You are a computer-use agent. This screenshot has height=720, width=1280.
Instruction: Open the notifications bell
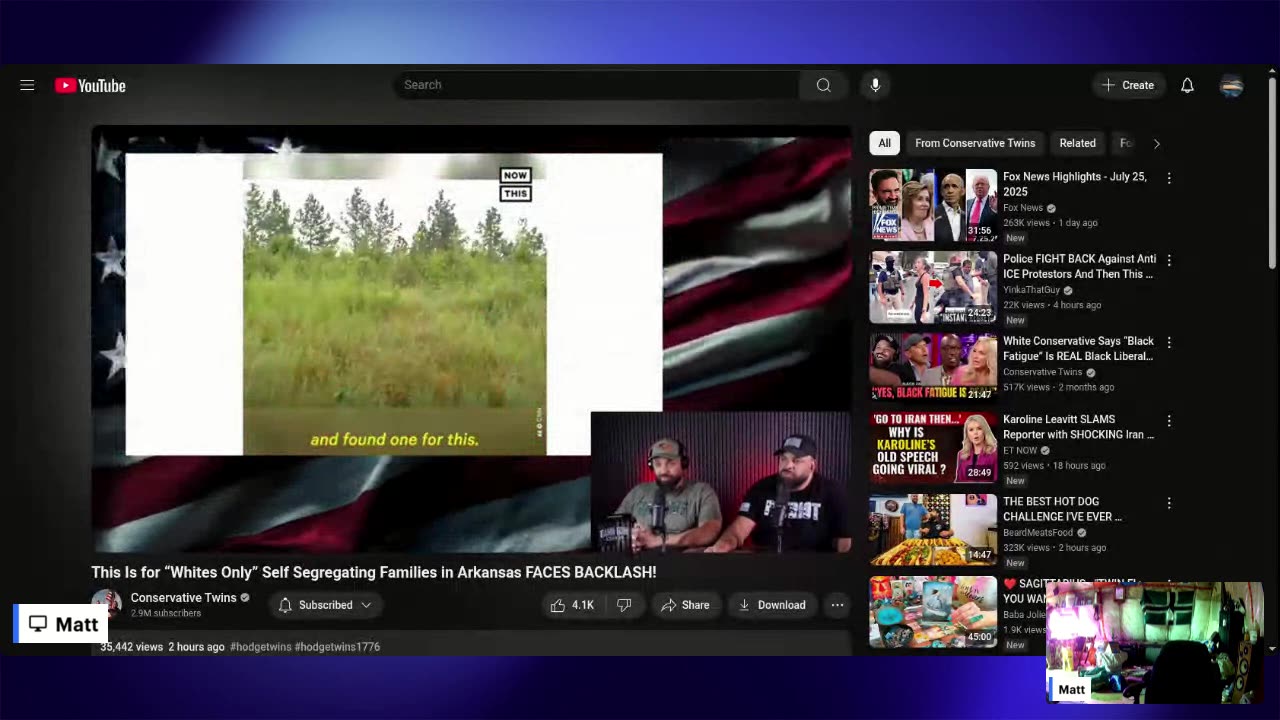[1187, 85]
